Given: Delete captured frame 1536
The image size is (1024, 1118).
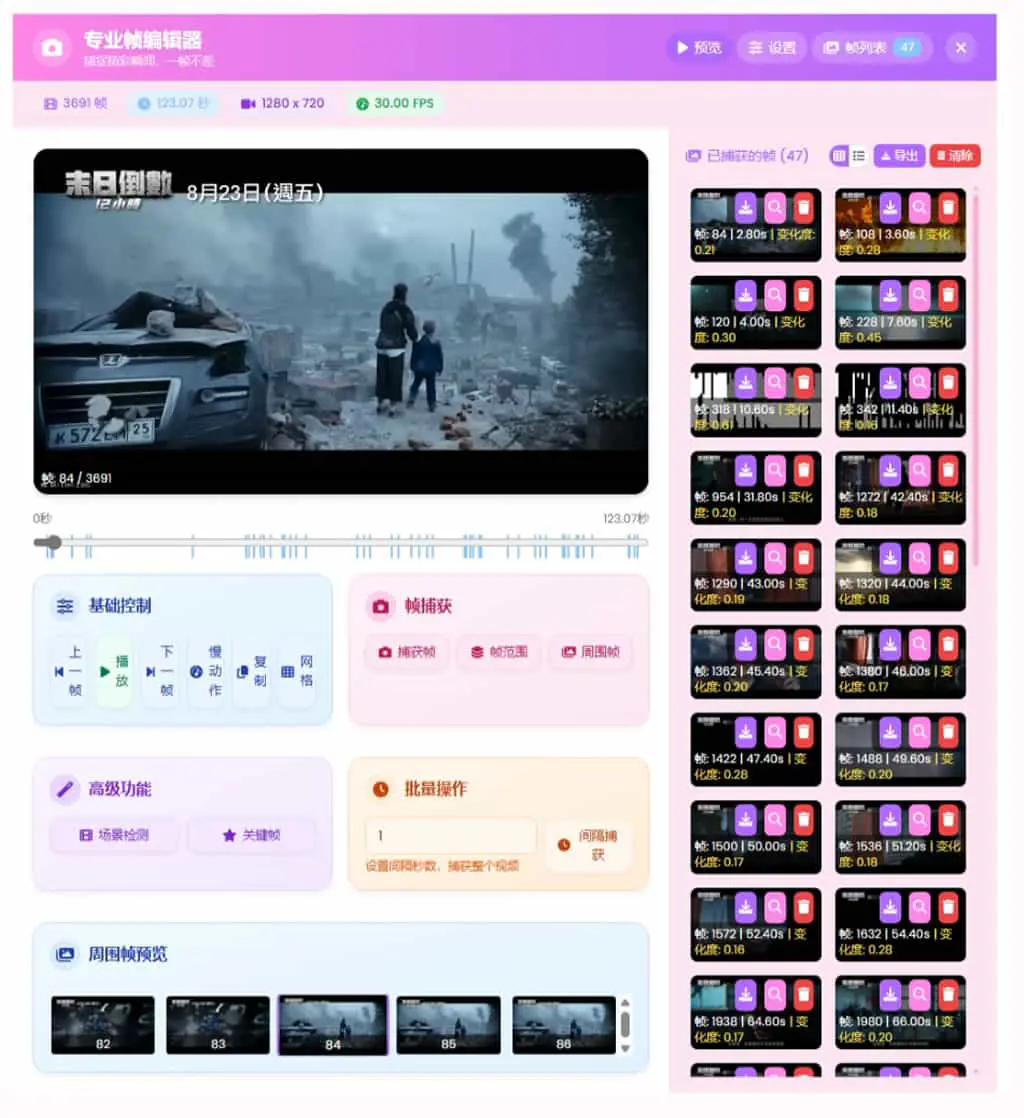Looking at the screenshot, I should click(x=948, y=820).
